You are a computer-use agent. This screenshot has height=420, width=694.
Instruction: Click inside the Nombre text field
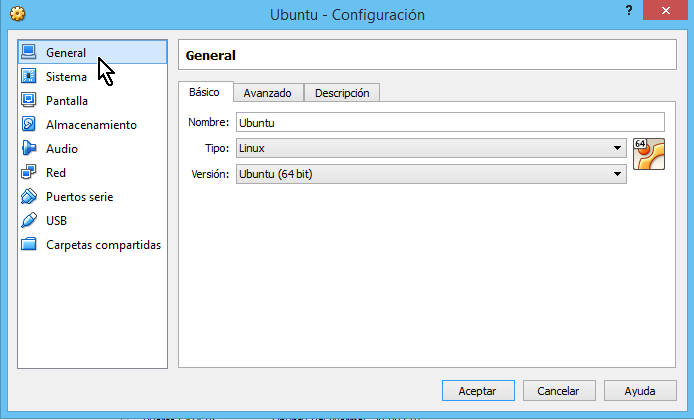coord(450,122)
